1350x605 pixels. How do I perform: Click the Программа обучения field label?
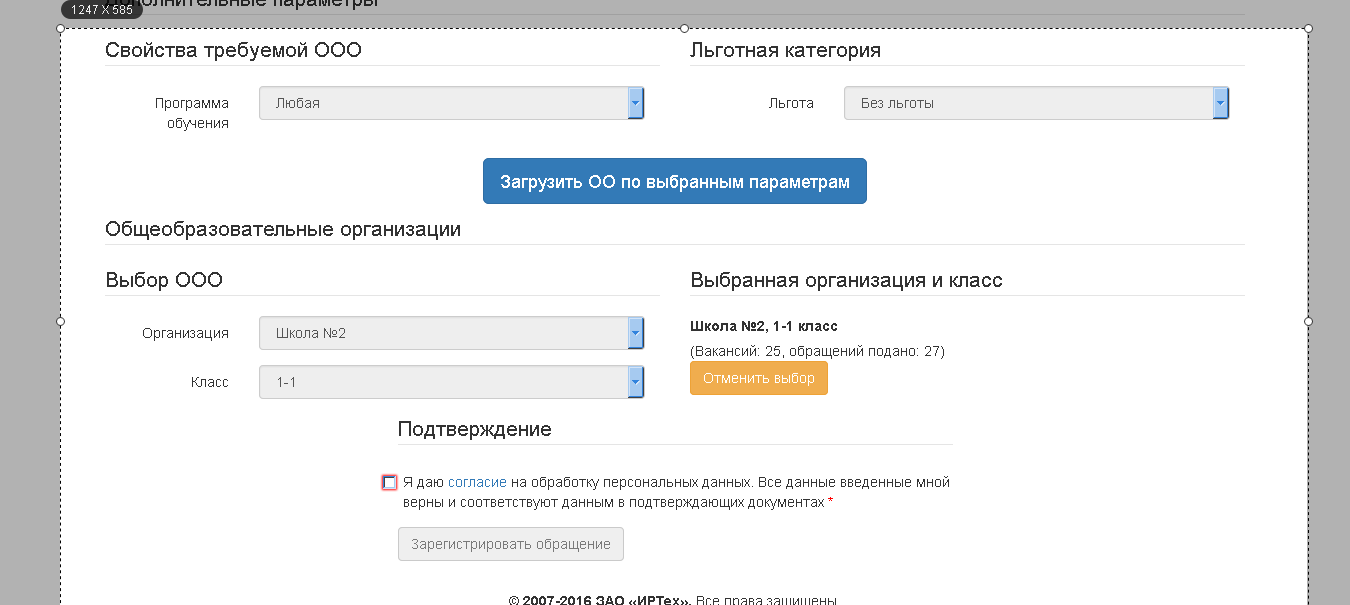[x=191, y=113]
